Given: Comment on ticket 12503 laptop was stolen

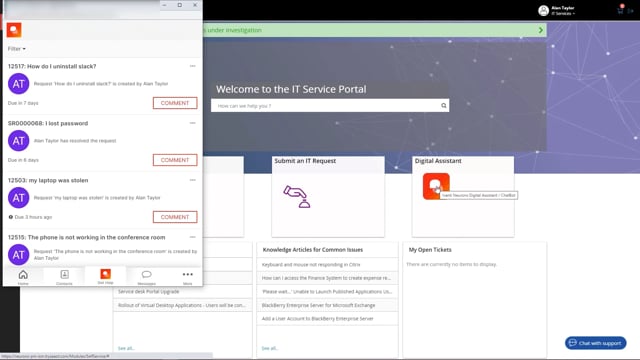Looking at the screenshot, I should click(175, 217).
